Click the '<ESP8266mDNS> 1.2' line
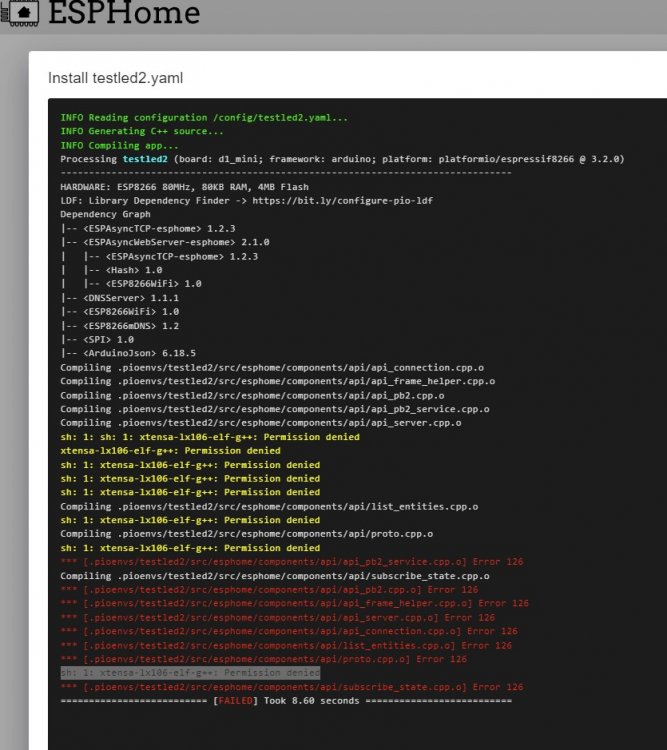The height and width of the screenshot is (750, 667). tap(120, 326)
